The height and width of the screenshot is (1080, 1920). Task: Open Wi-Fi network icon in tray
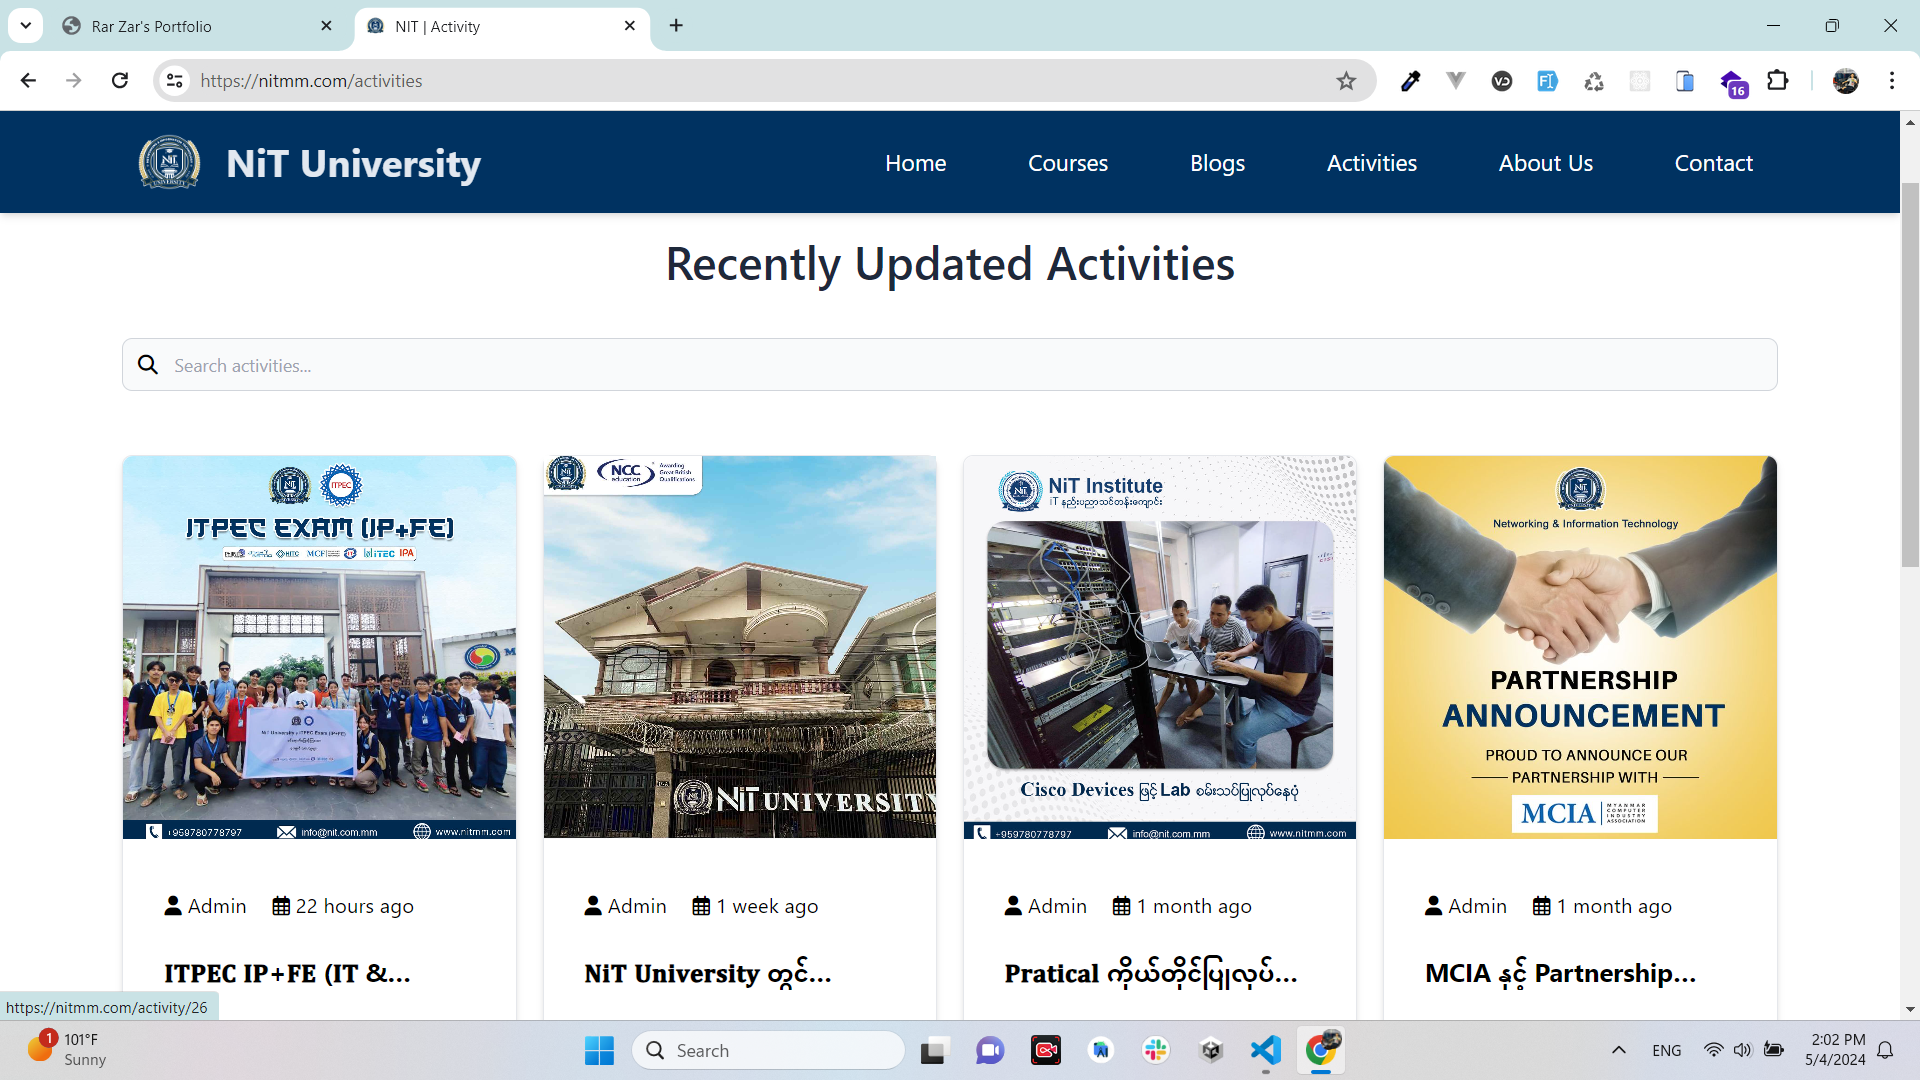coord(1713,1050)
